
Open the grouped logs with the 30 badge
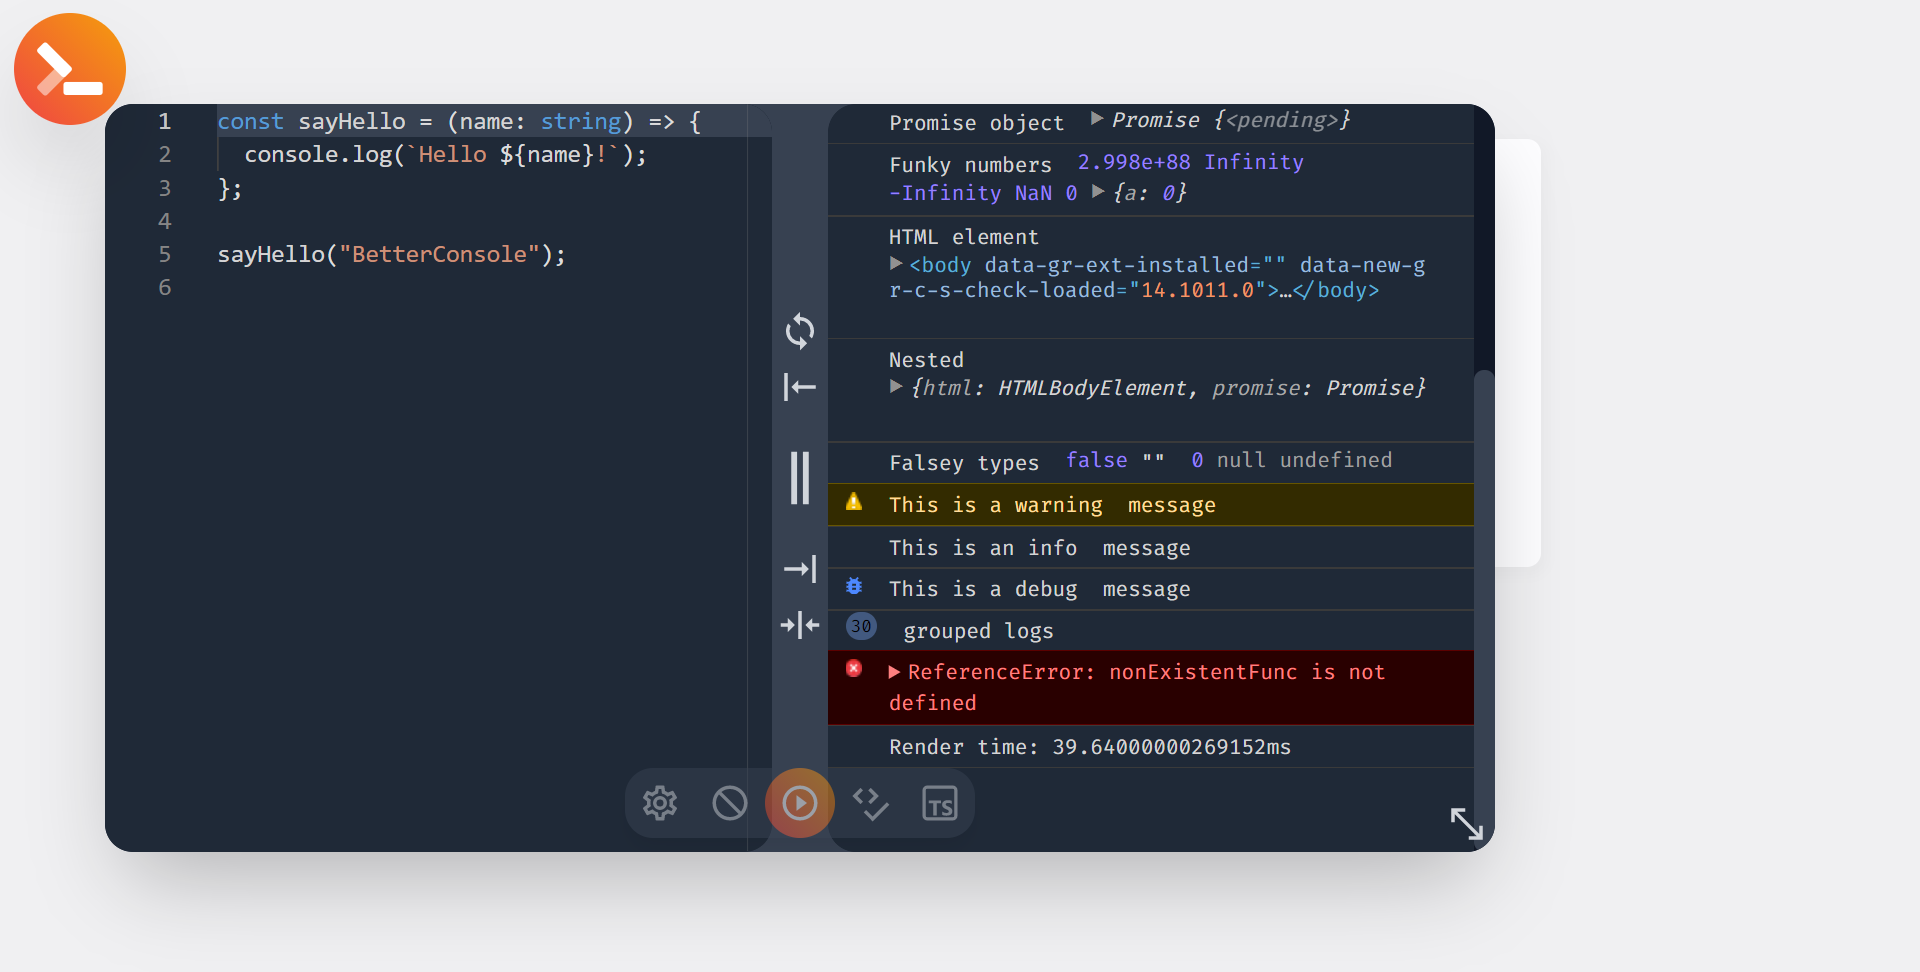click(x=861, y=627)
